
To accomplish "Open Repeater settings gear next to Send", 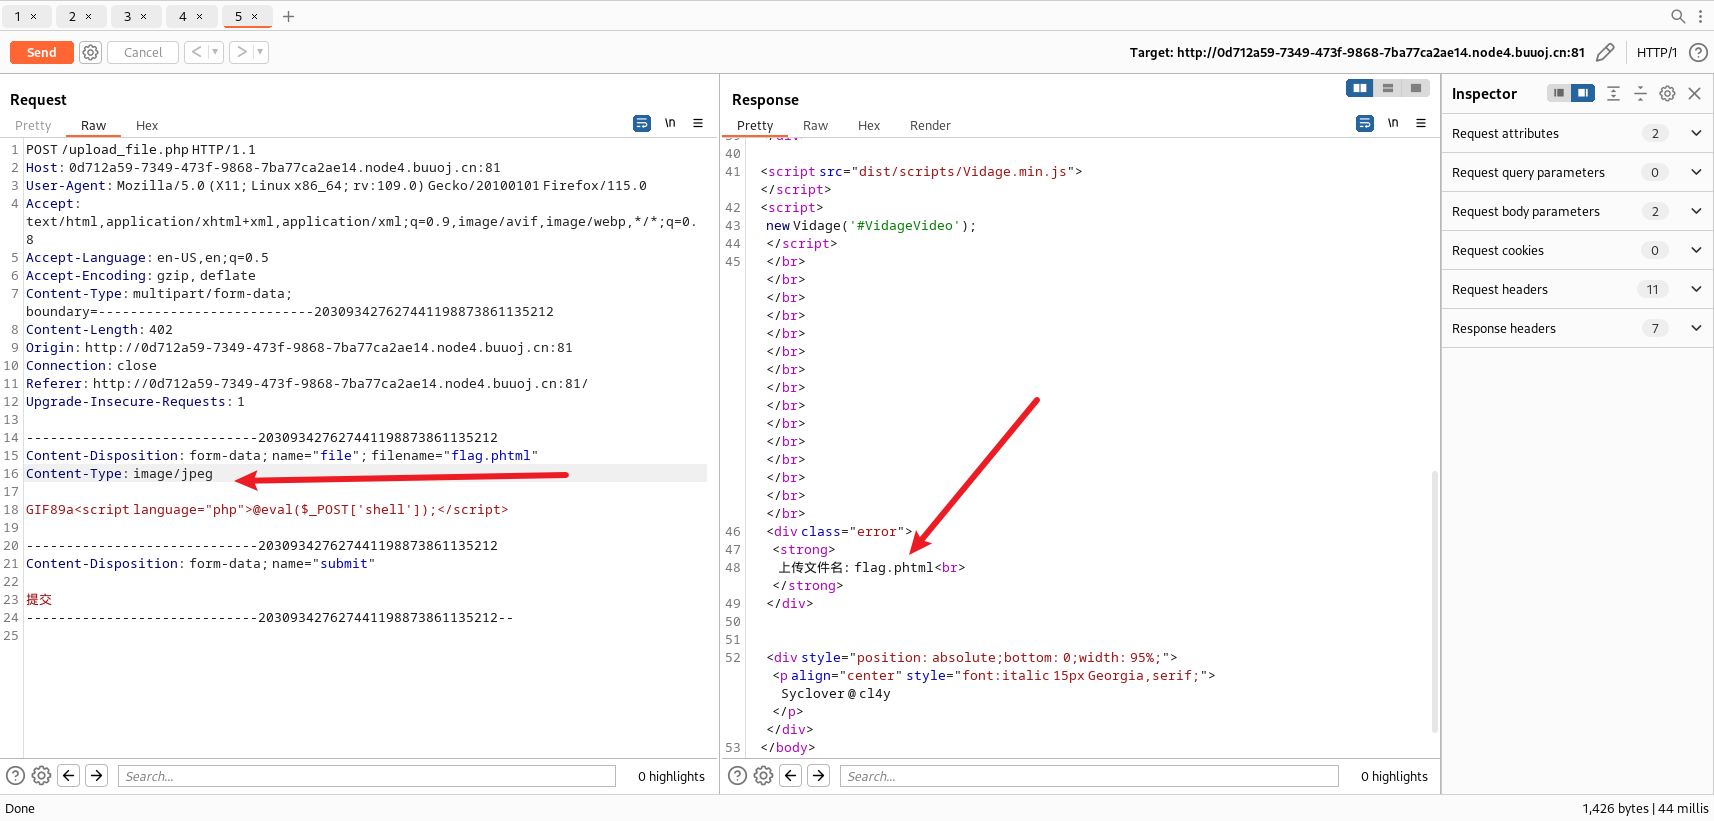I will [90, 52].
